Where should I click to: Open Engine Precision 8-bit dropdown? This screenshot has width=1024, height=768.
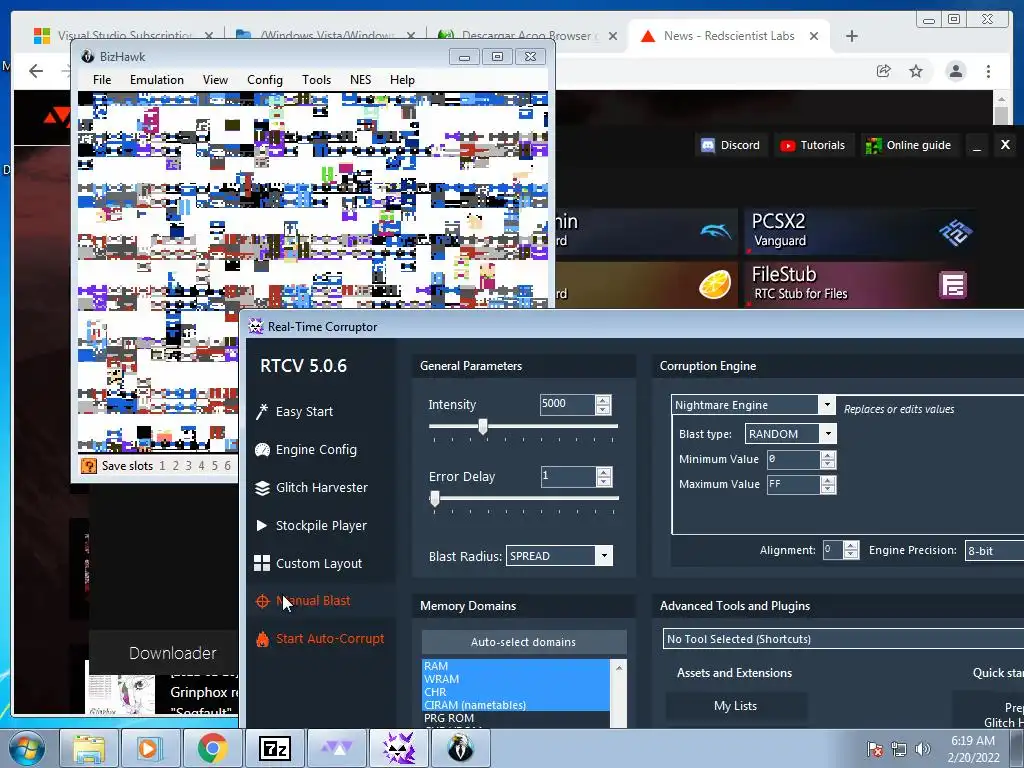pyautogui.click(x=994, y=551)
